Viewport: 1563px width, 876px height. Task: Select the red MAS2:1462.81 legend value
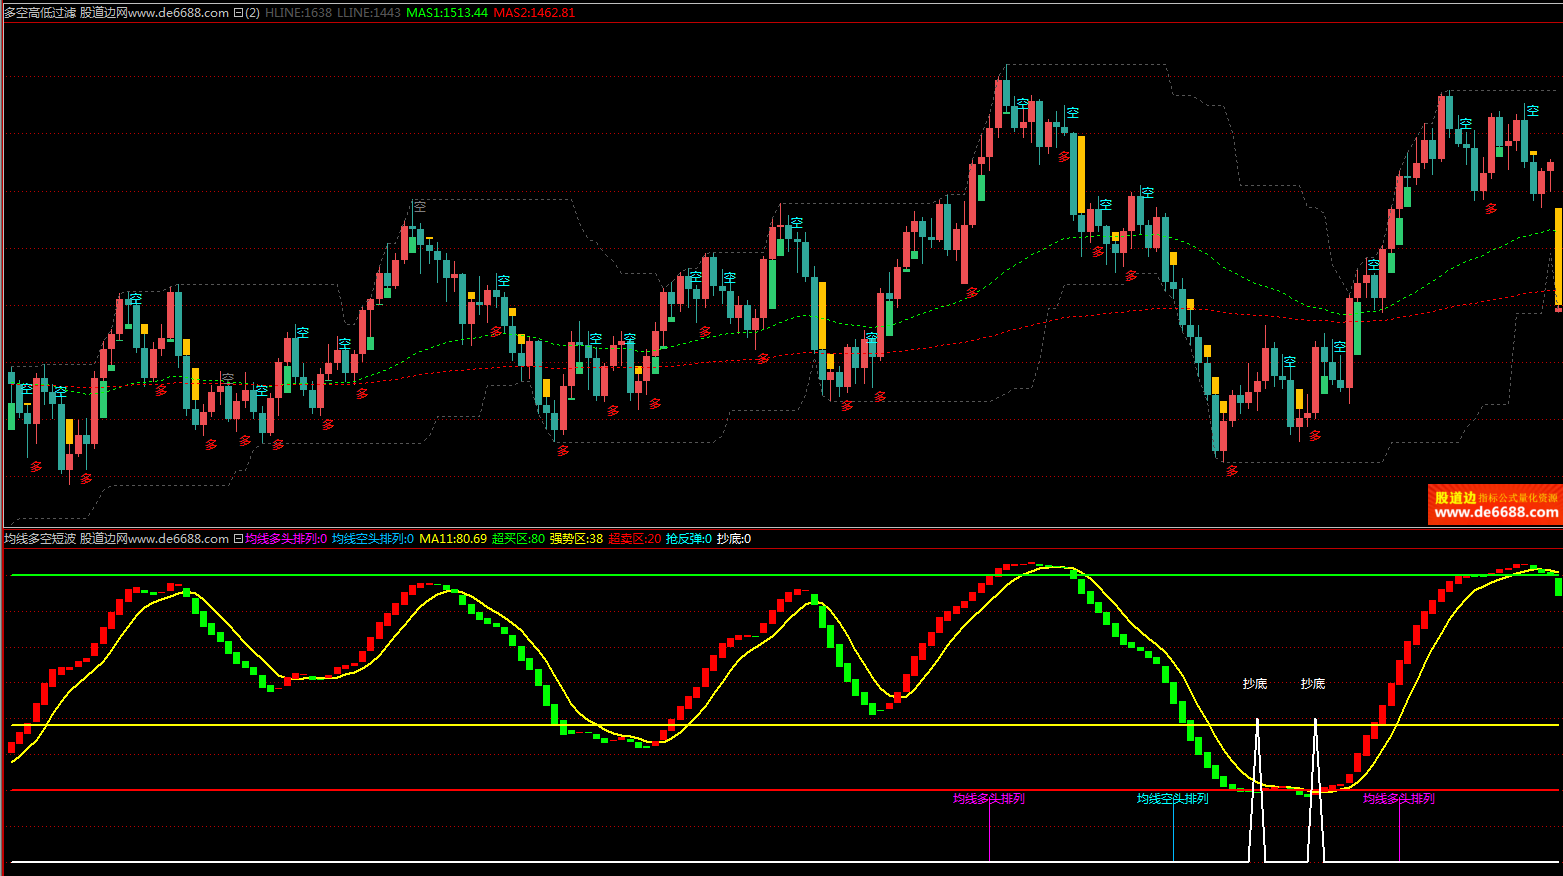[534, 13]
